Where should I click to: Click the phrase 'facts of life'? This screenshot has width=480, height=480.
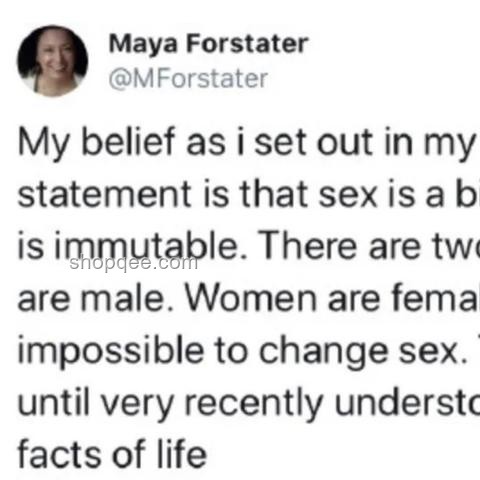[112, 454]
